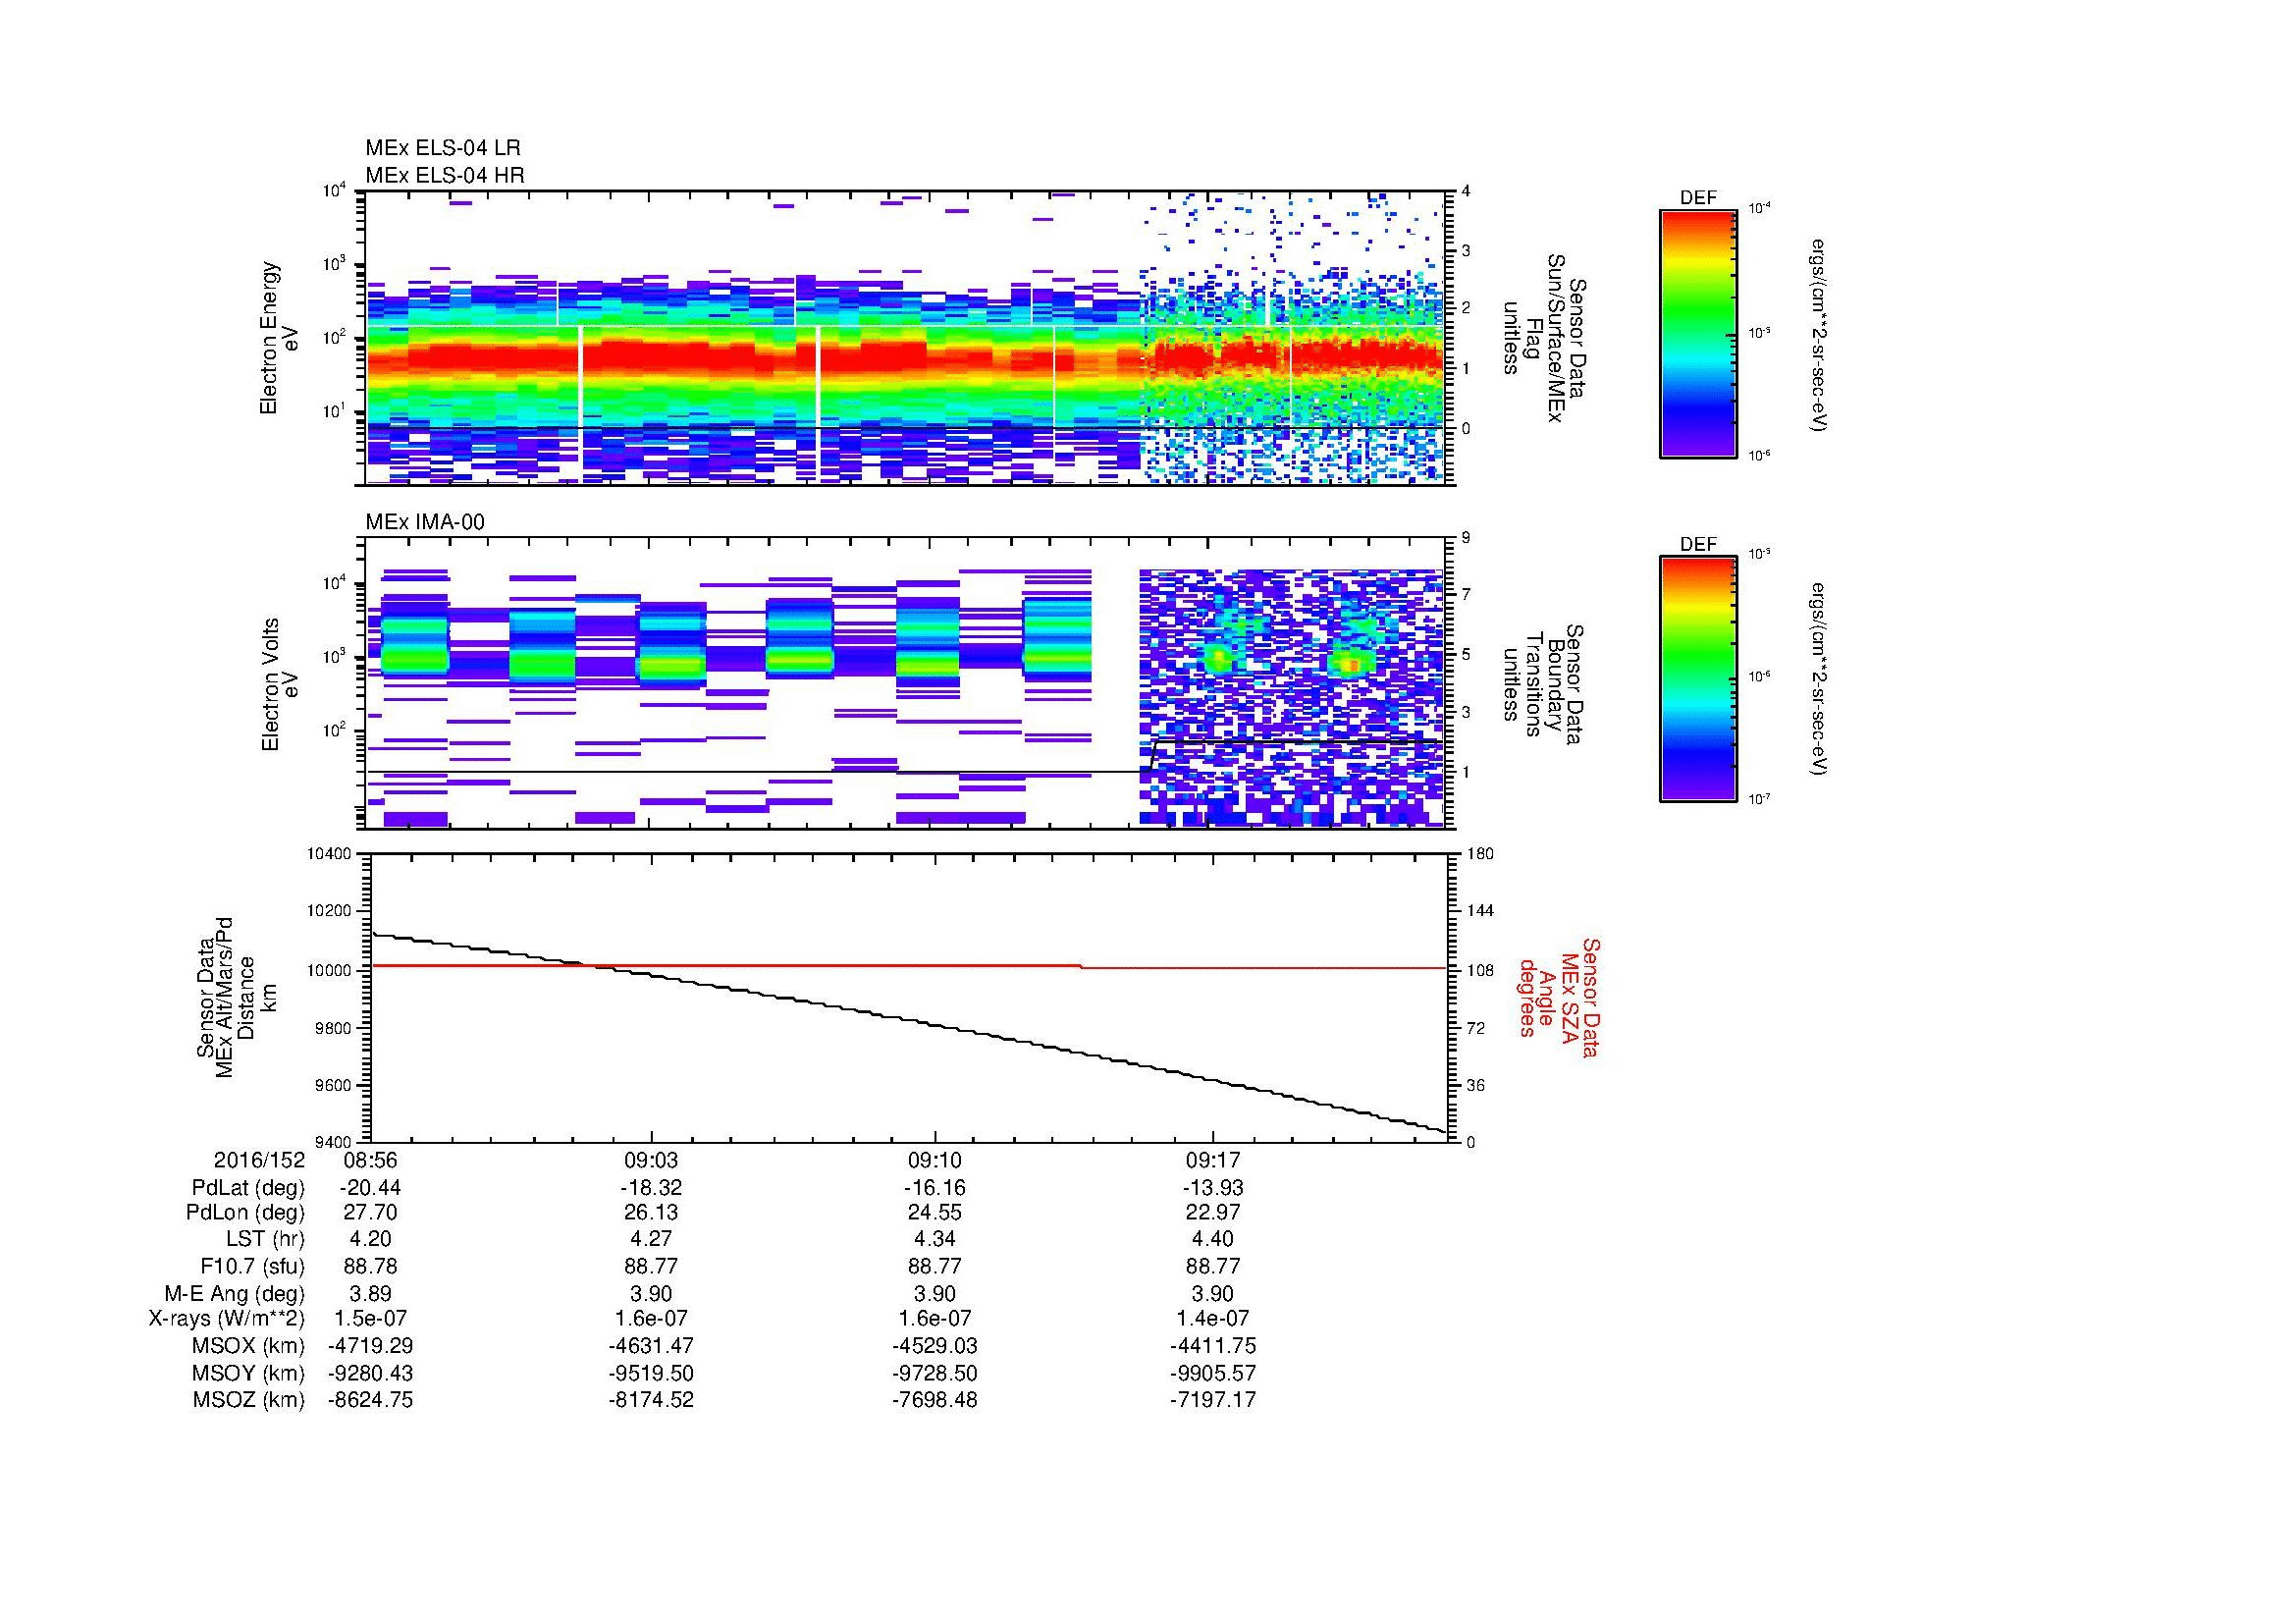Click the LST value '4.40'
This screenshot has height=1623, width=2296.
[x=1213, y=1239]
